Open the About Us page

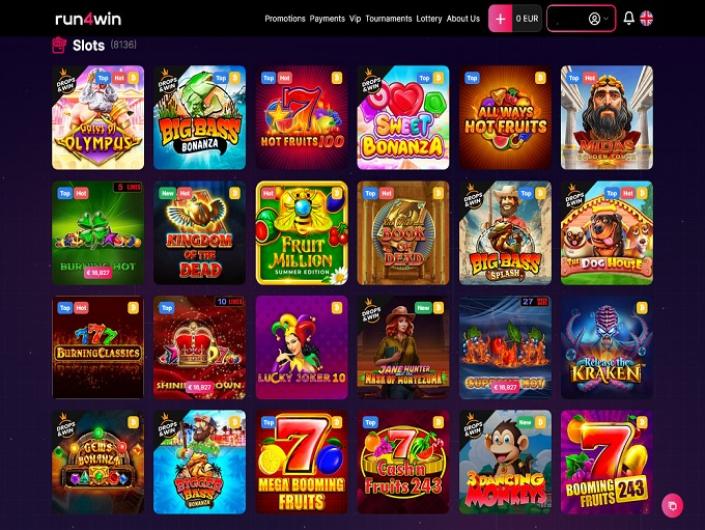(463, 19)
